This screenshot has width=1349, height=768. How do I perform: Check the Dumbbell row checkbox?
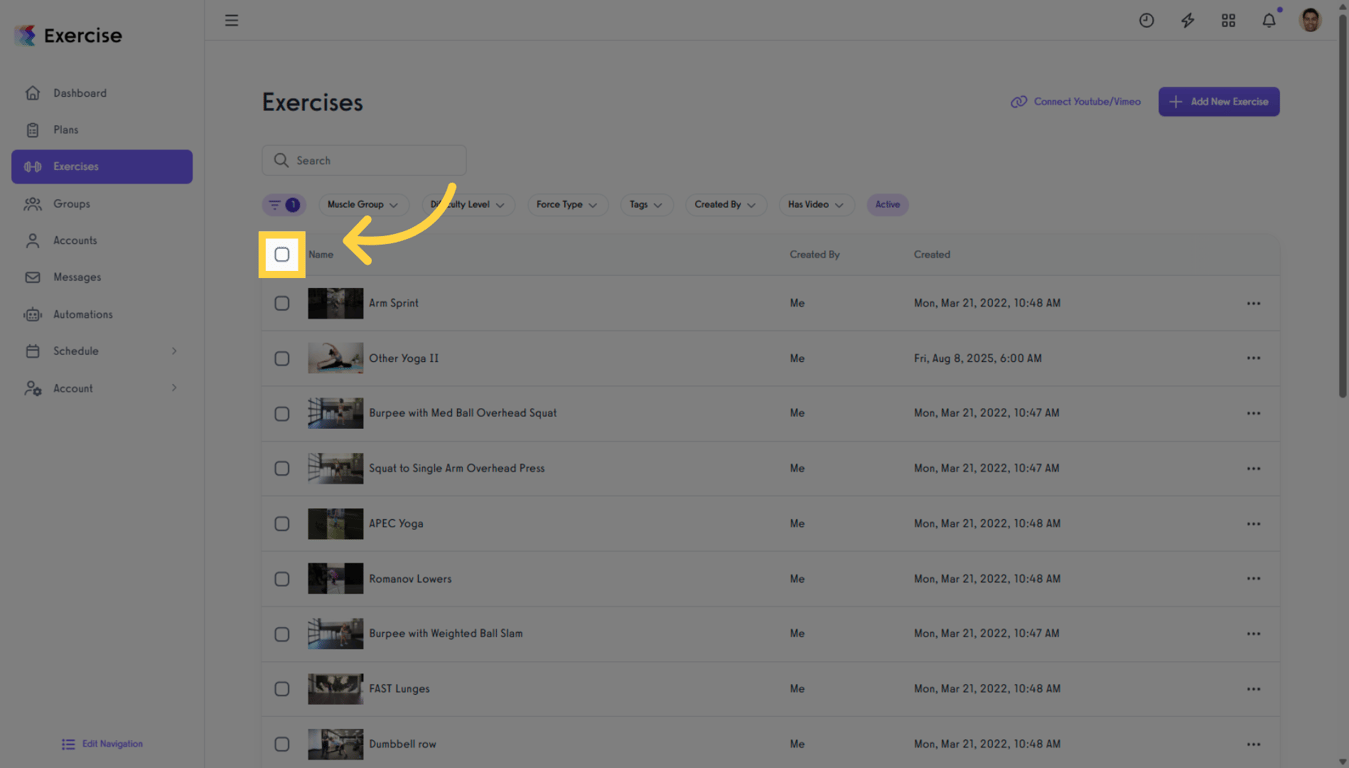click(282, 744)
